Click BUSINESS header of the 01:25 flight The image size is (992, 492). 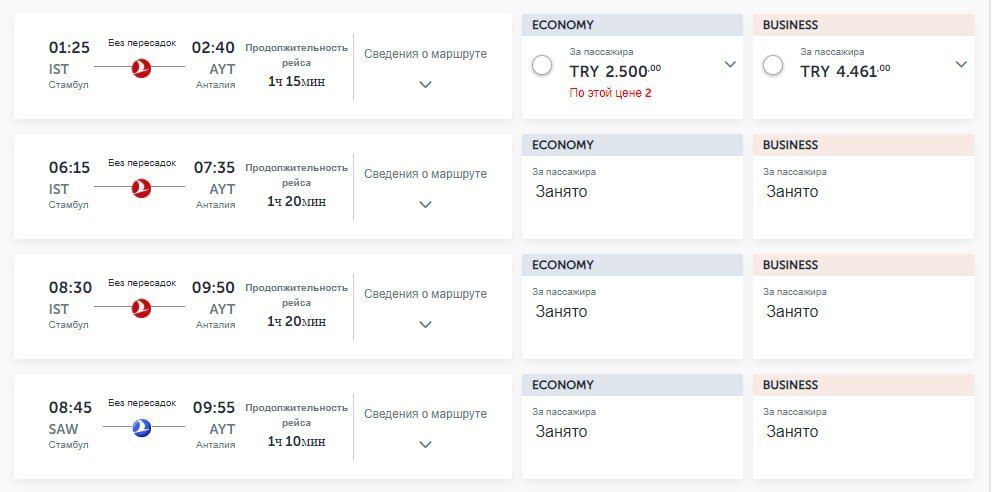863,25
